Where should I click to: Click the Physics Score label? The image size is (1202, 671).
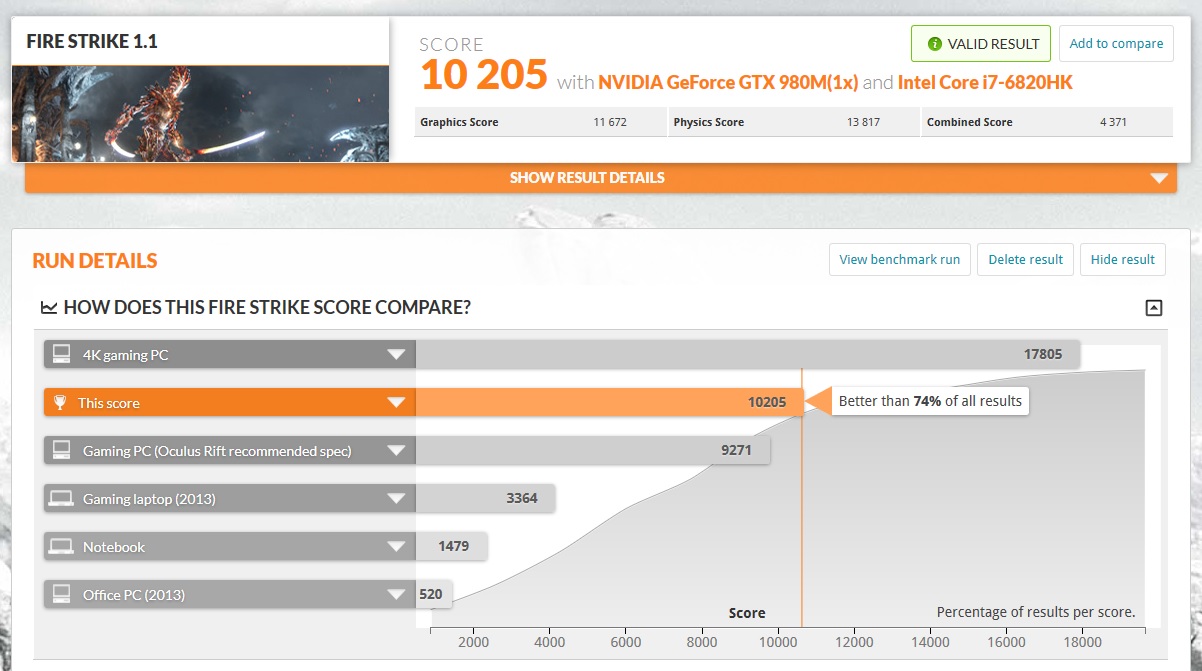tap(709, 122)
